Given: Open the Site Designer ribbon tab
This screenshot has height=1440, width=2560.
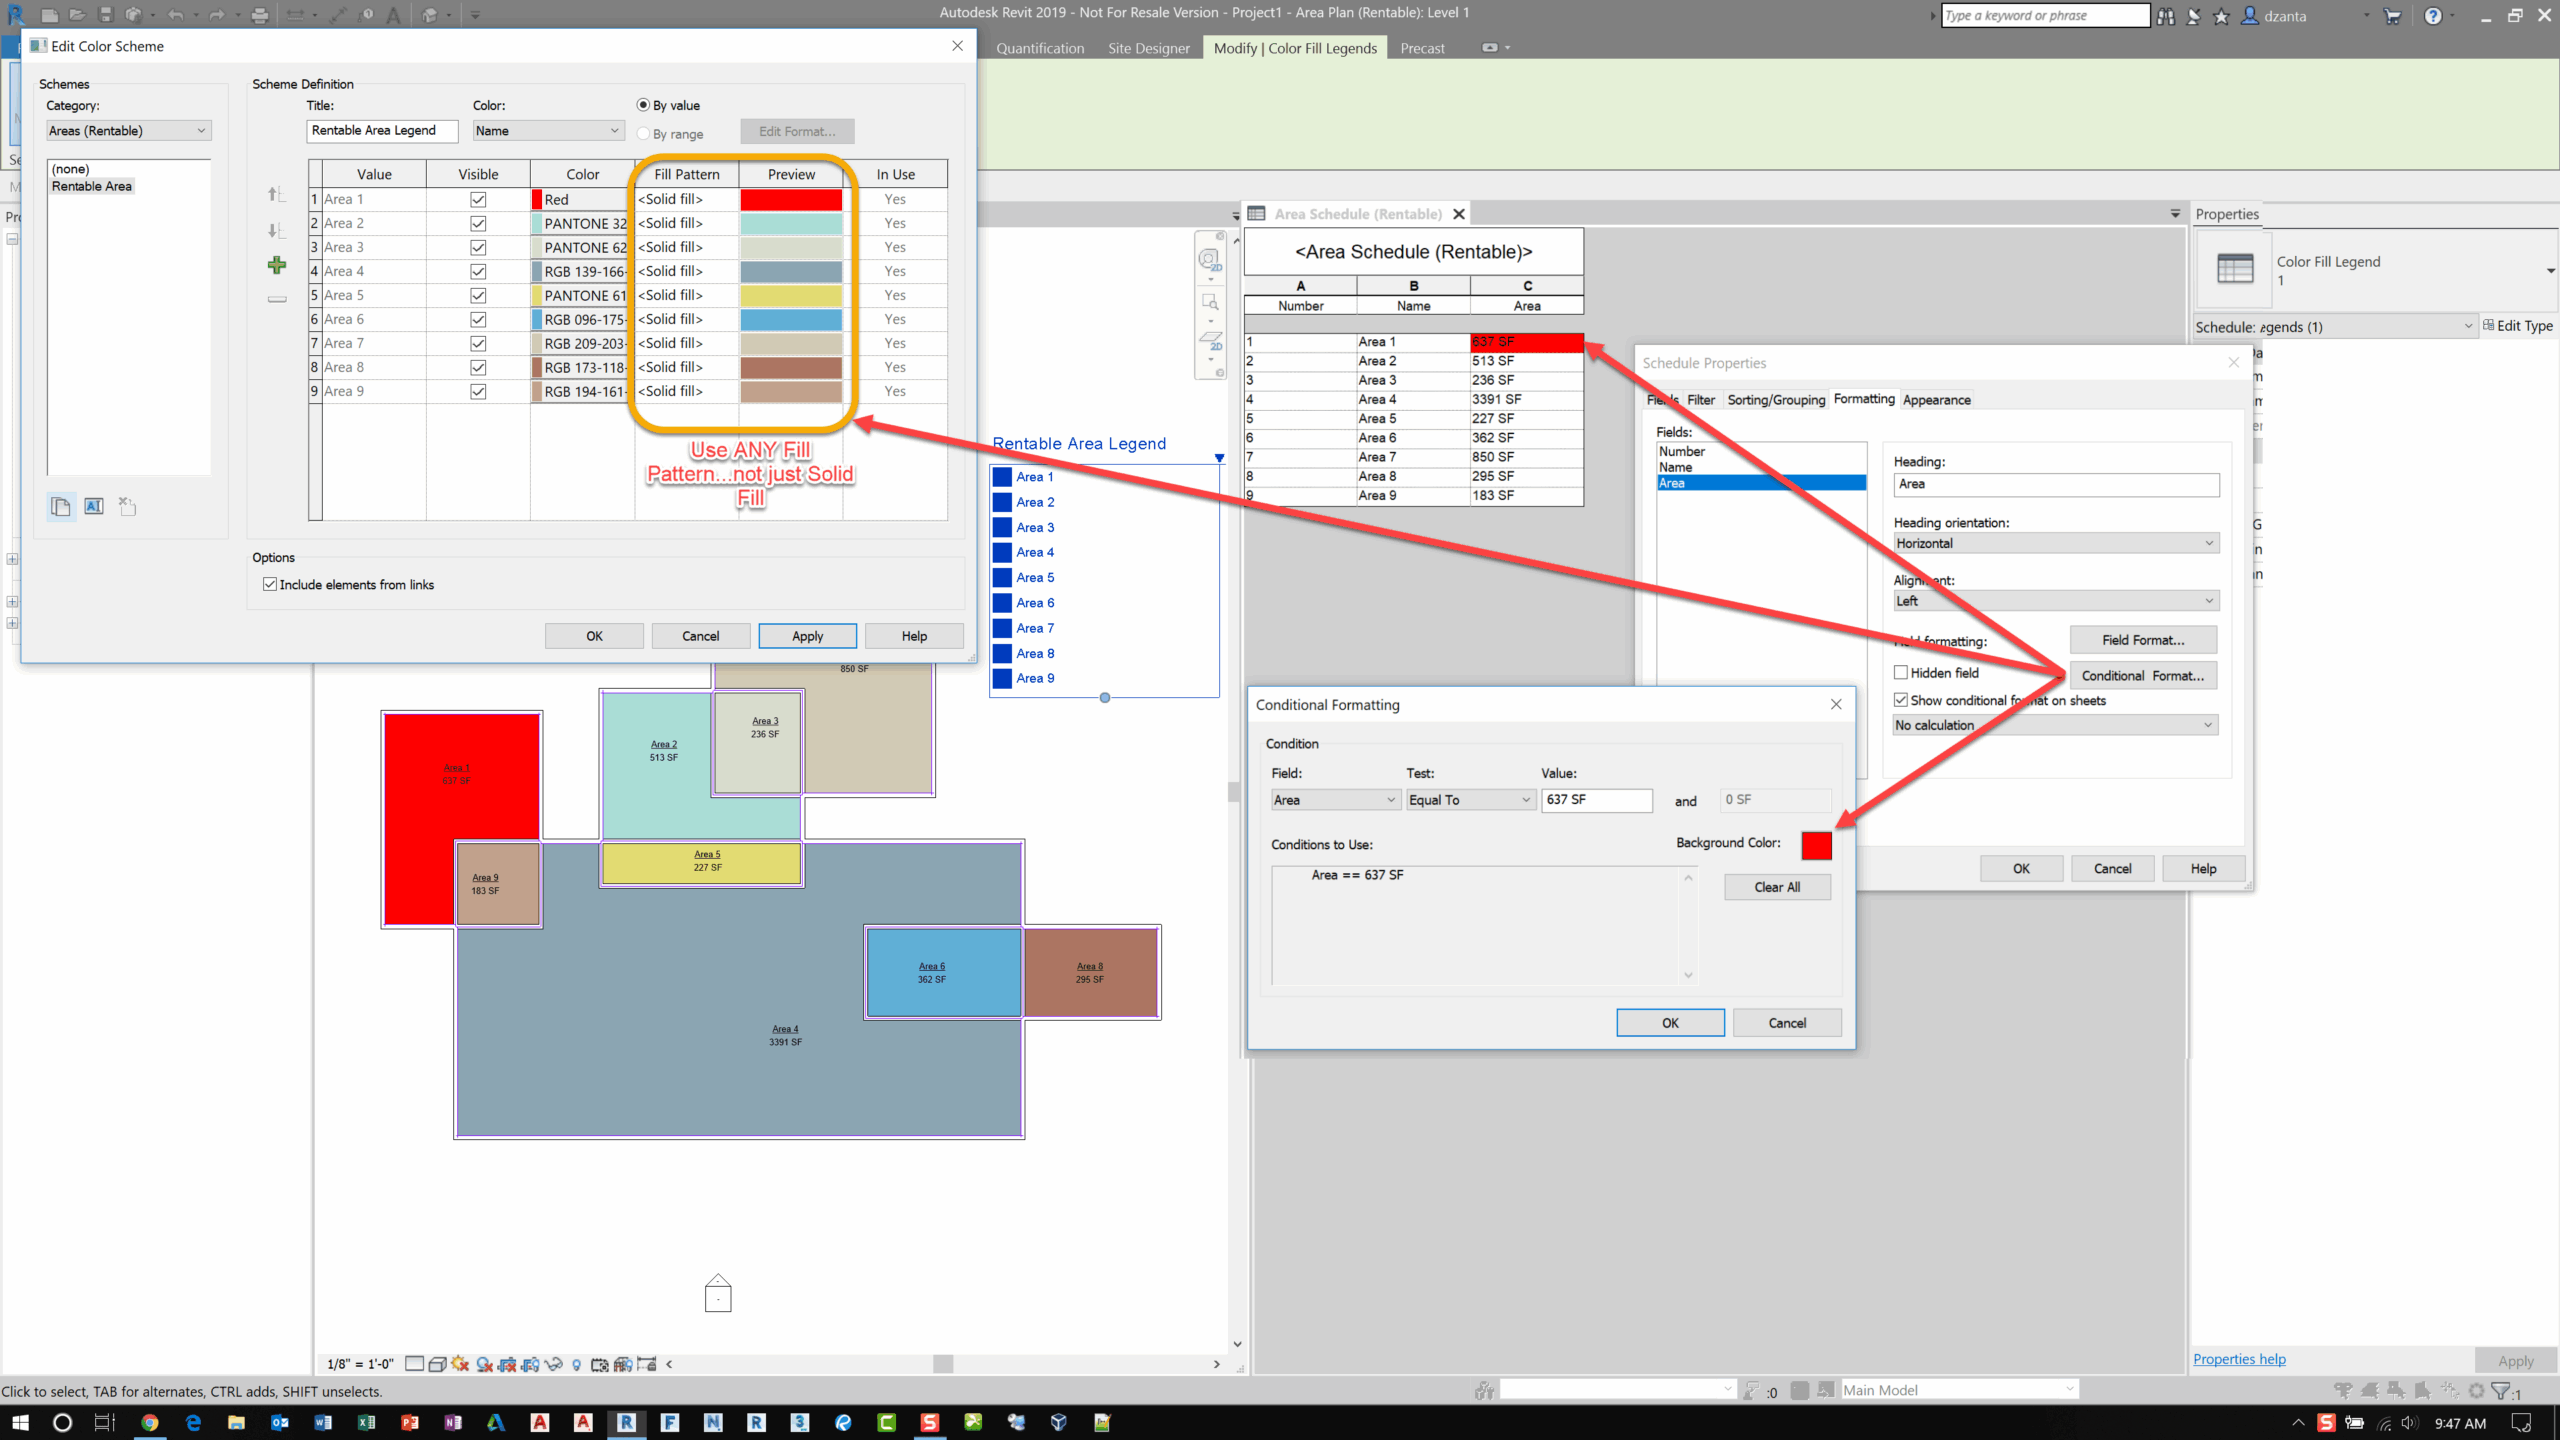Looking at the screenshot, I should click(x=1148, y=48).
